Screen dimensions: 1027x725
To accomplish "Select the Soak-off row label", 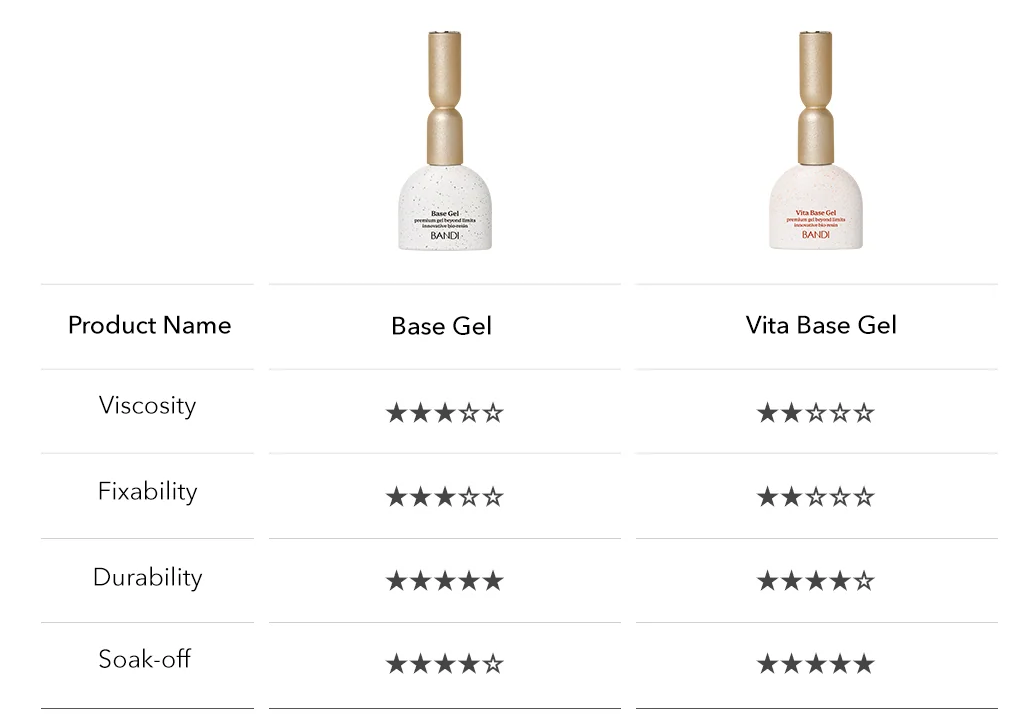I will [144, 659].
